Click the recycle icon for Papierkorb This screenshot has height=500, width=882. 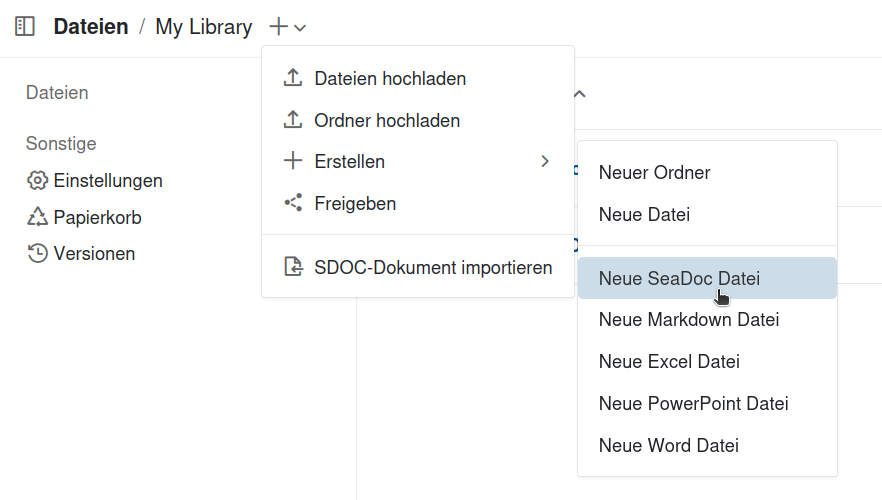pyautogui.click(x=38, y=217)
